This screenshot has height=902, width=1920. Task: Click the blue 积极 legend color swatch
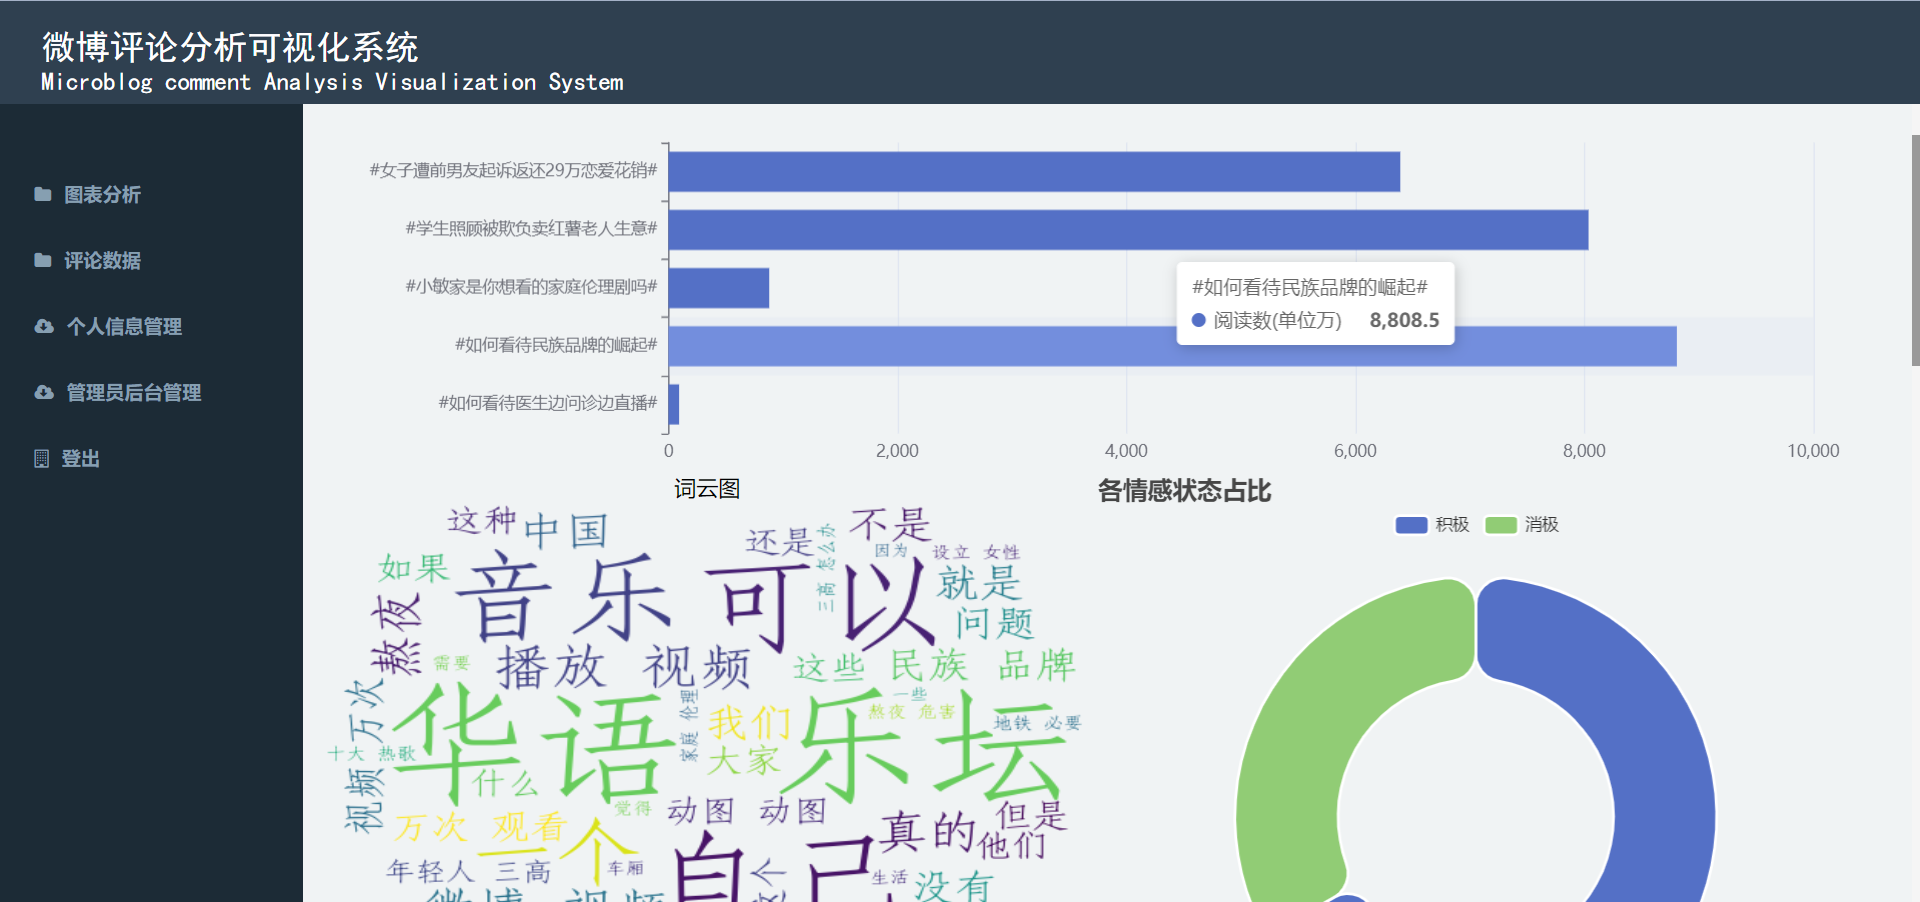[1411, 525]
